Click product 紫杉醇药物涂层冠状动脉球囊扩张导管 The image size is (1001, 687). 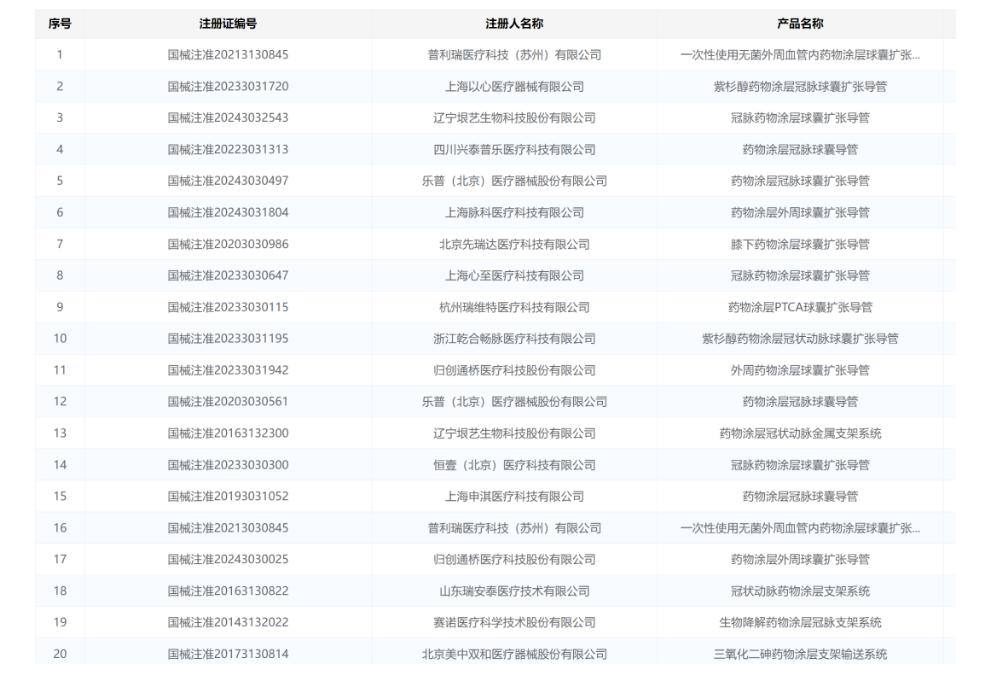800,338
